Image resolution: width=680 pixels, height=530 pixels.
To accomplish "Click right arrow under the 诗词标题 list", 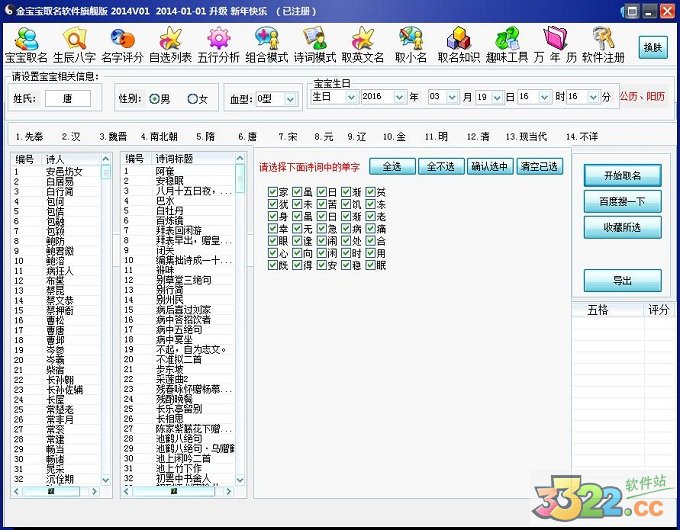I will [x=229, y=491].
